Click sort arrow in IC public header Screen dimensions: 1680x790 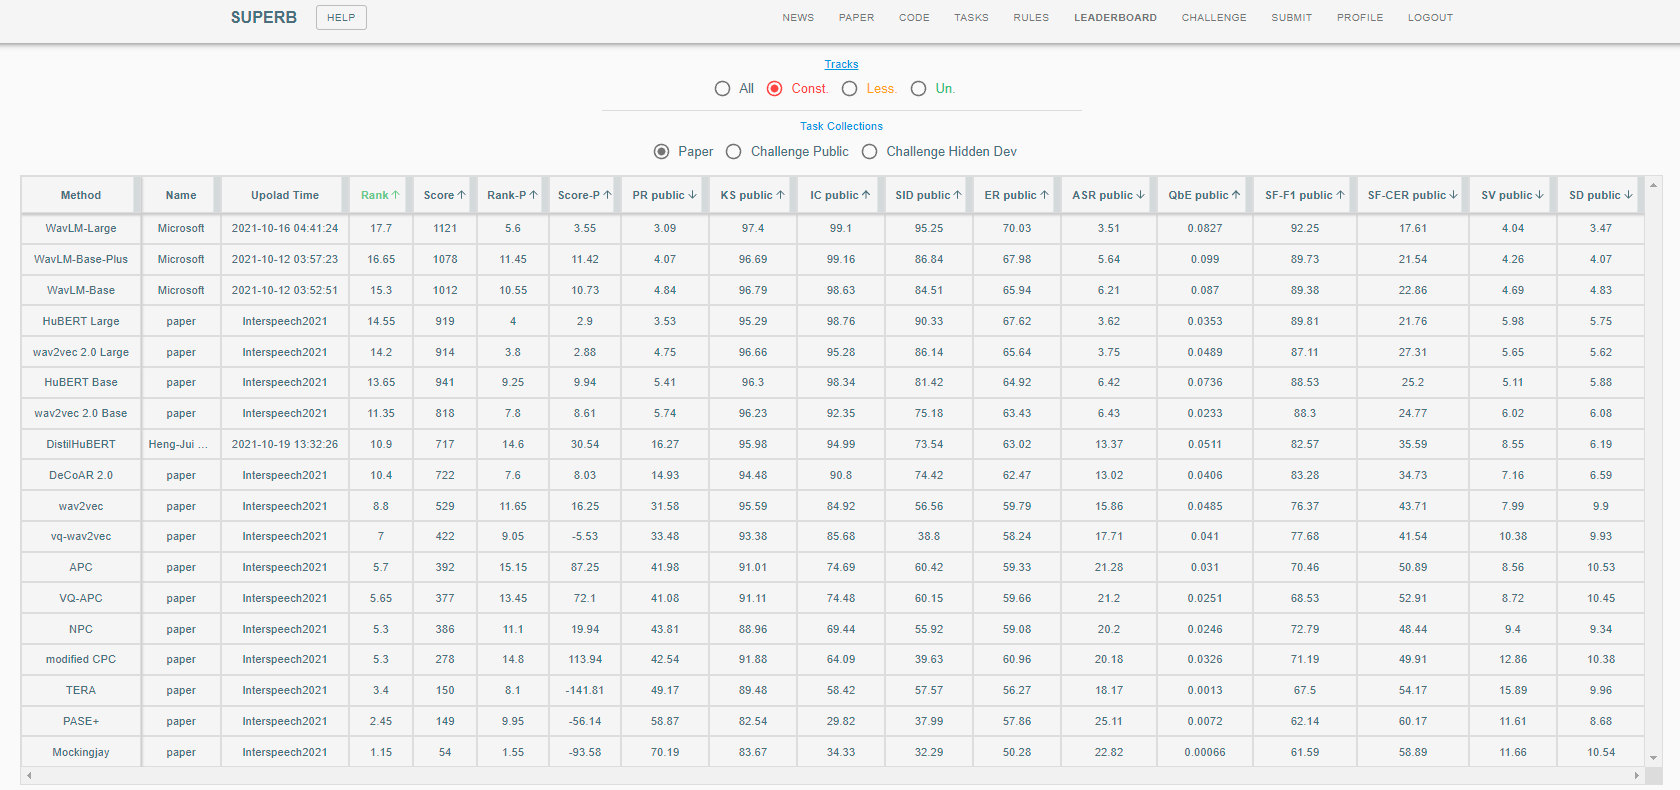pyautogui.click(x=866, y=195)
